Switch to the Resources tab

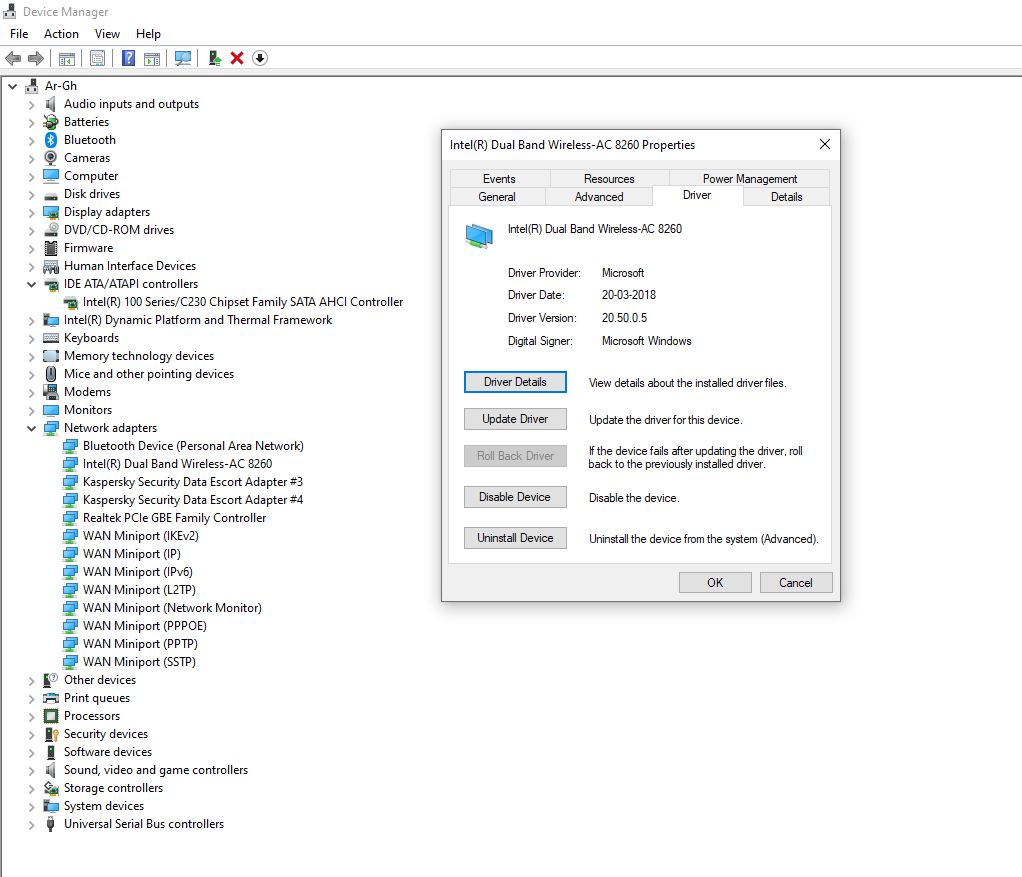tap(609, 179)
